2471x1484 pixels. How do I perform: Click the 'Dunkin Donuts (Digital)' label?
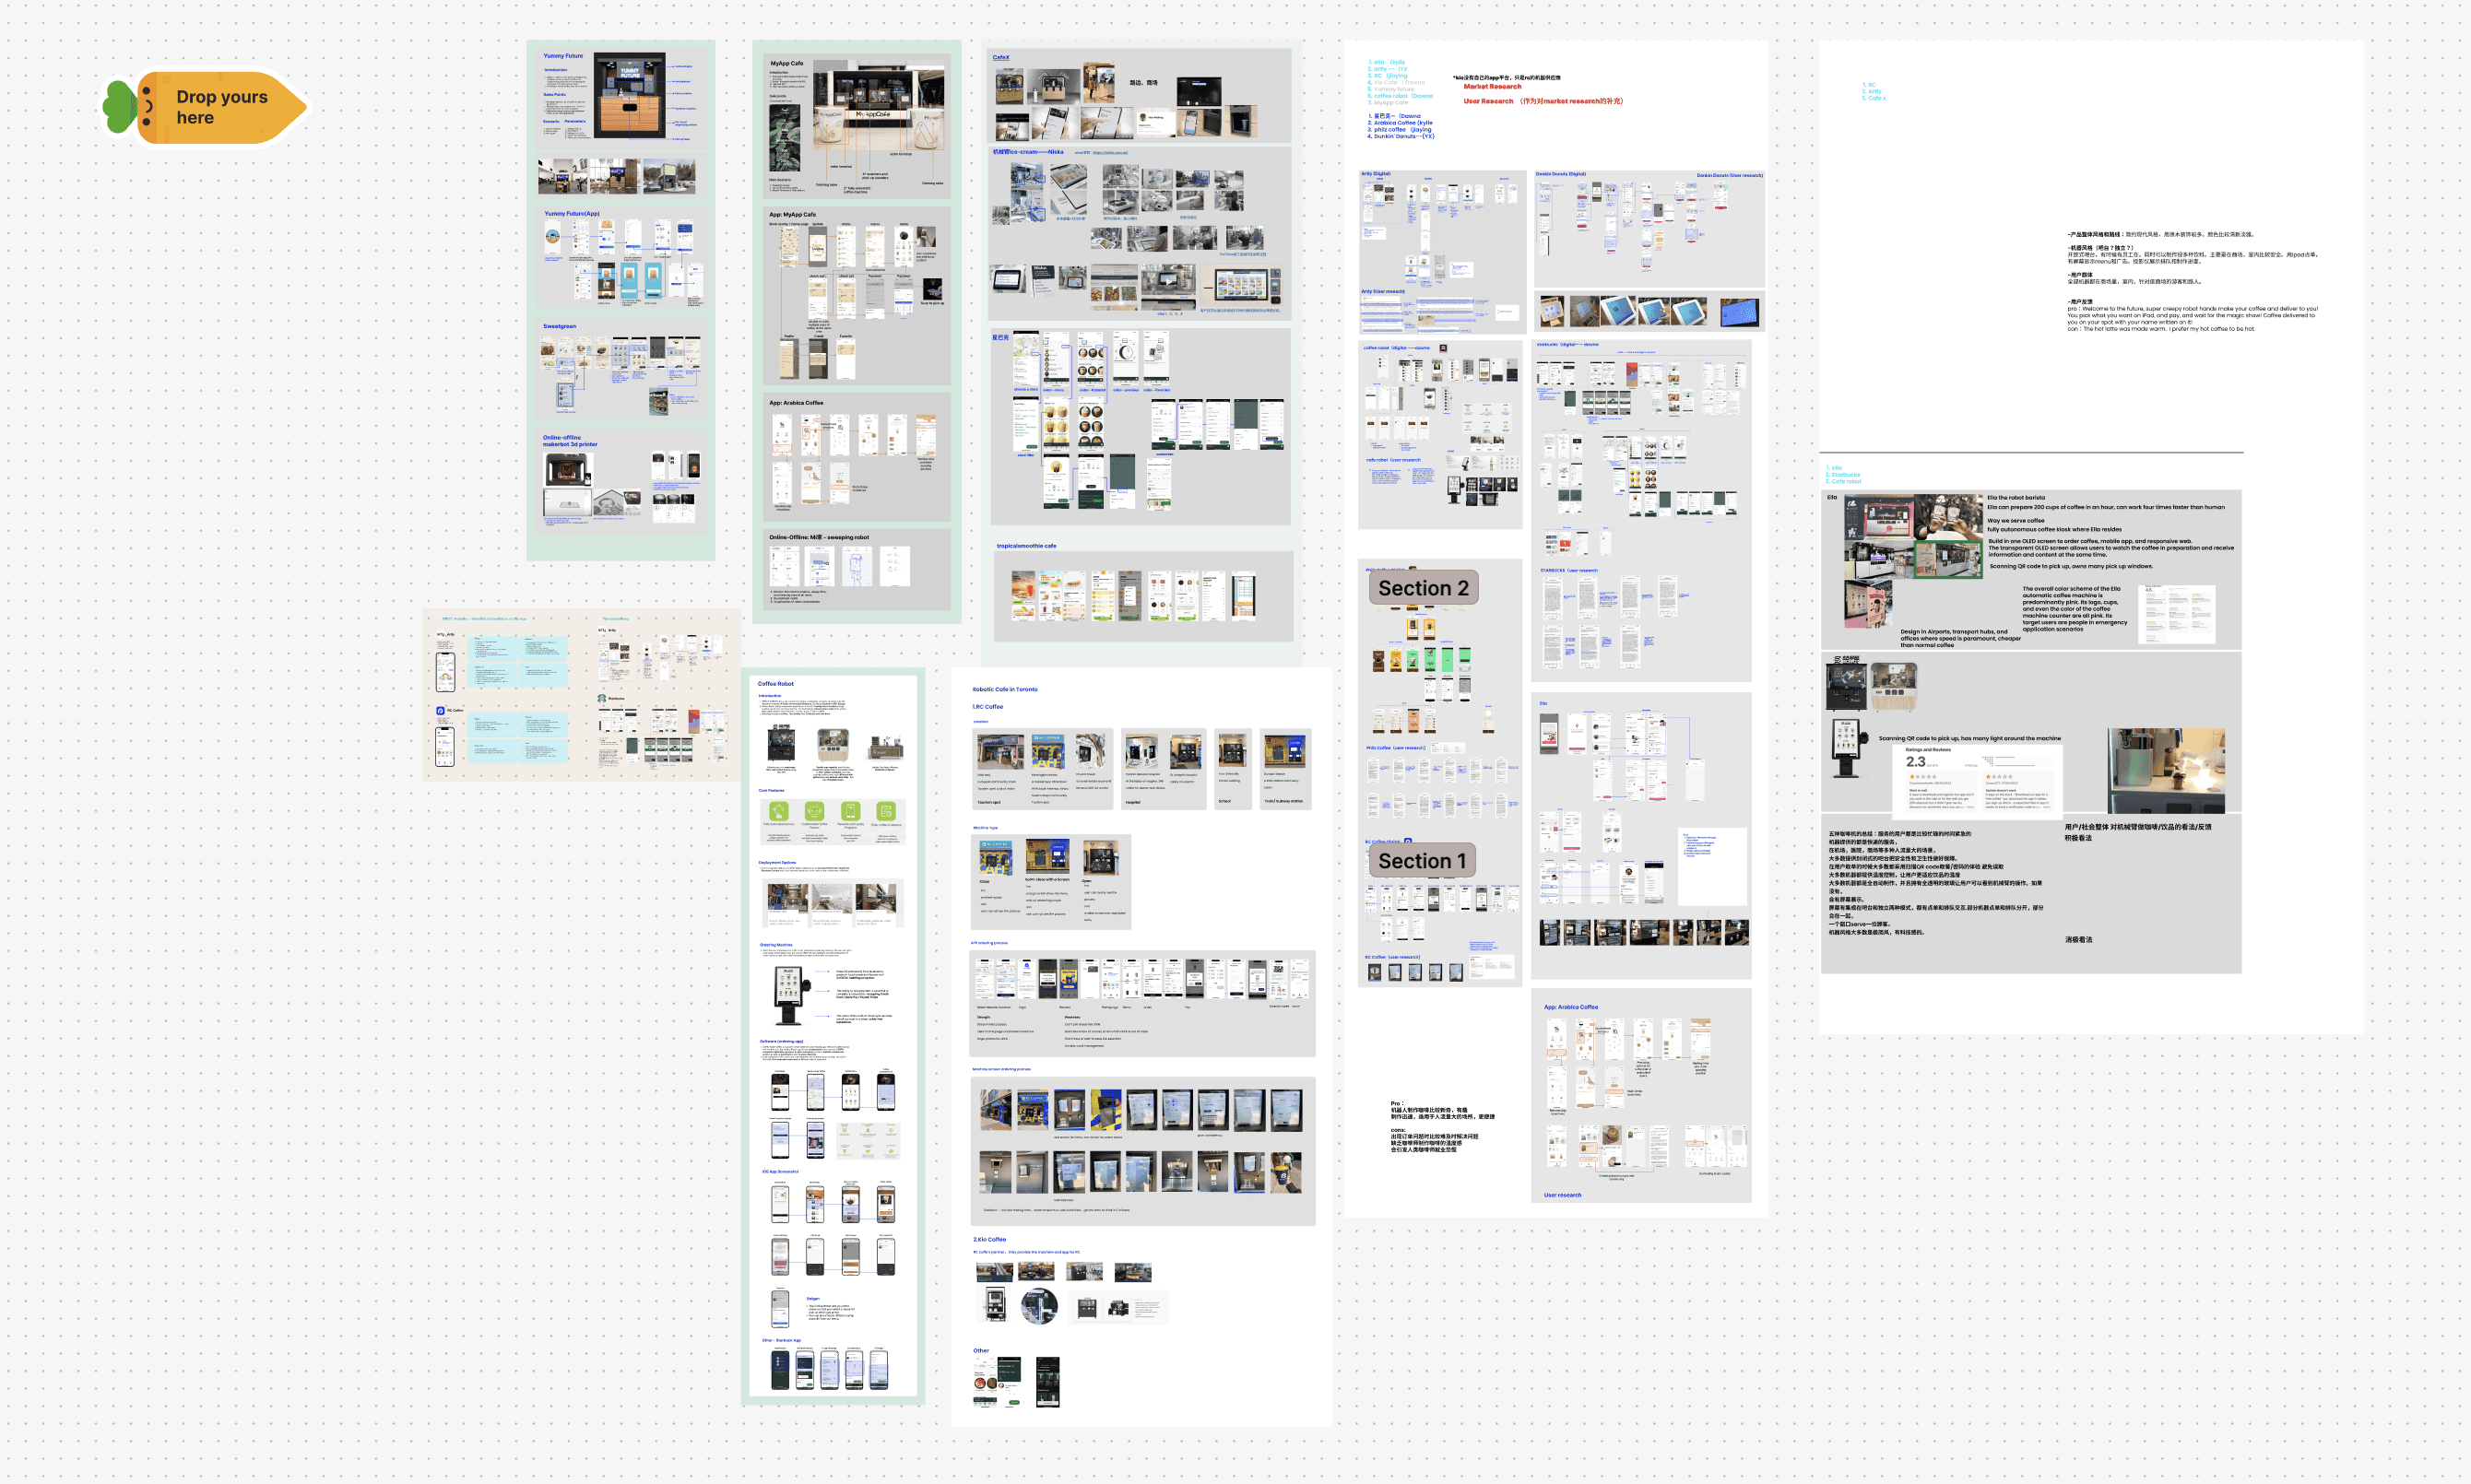1560,174
